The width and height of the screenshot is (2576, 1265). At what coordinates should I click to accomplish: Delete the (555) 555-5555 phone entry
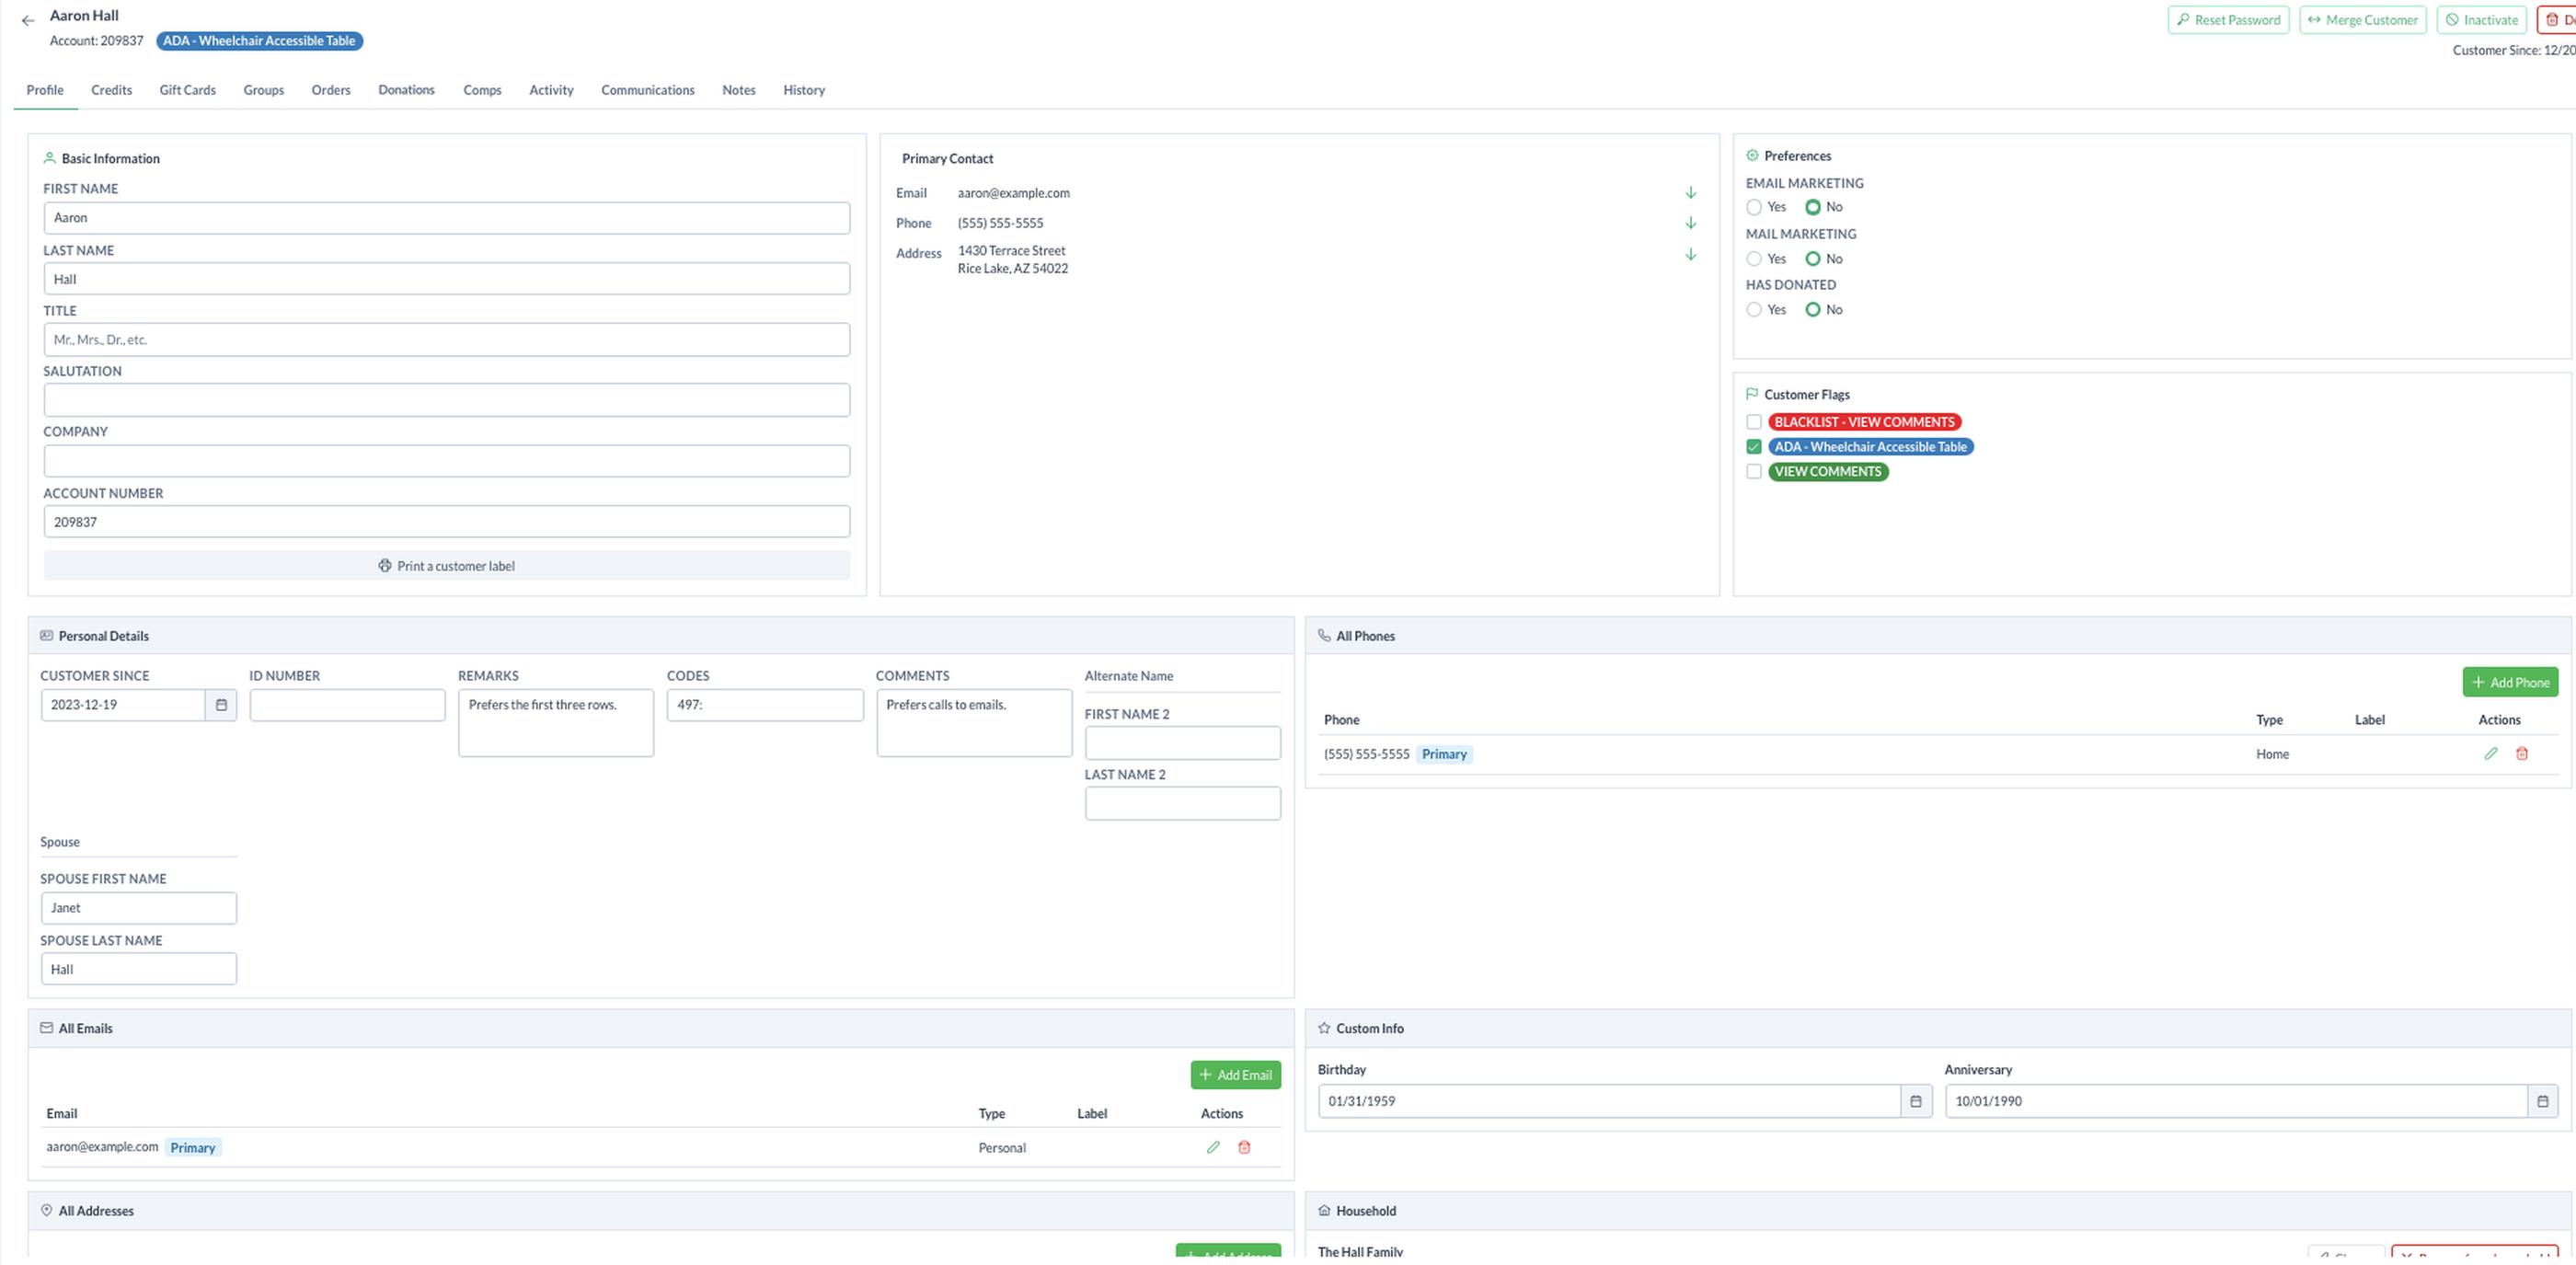coord(2521,754)
